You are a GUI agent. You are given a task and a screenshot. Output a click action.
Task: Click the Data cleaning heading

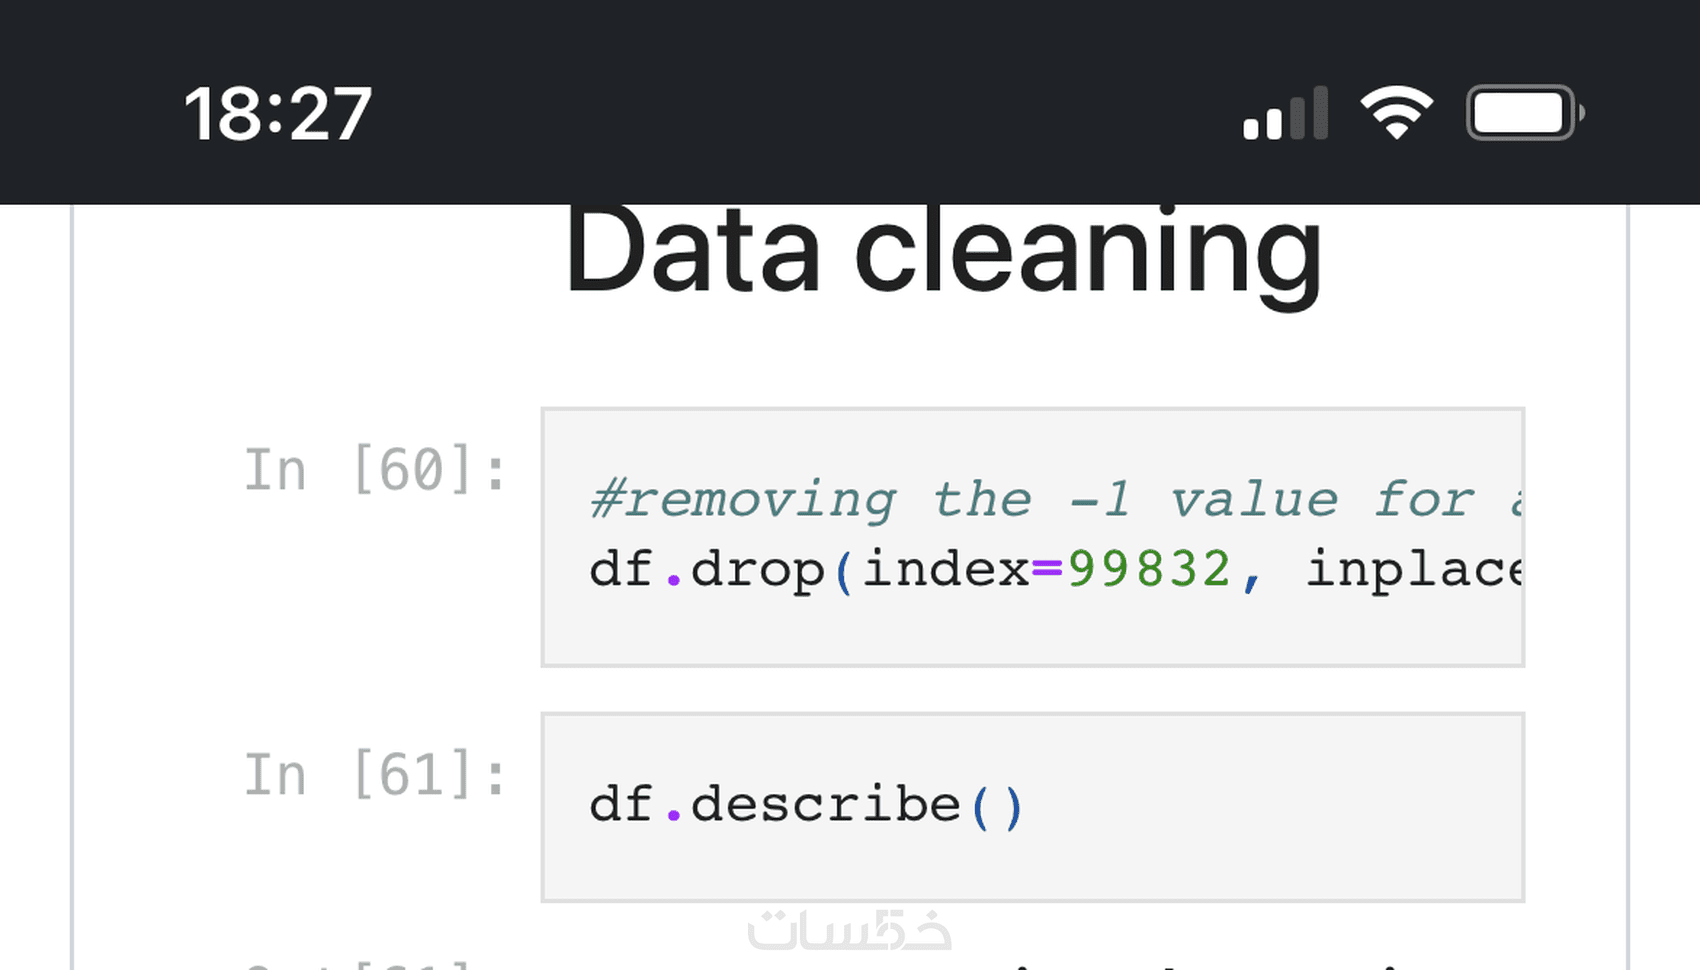point(942,252)
